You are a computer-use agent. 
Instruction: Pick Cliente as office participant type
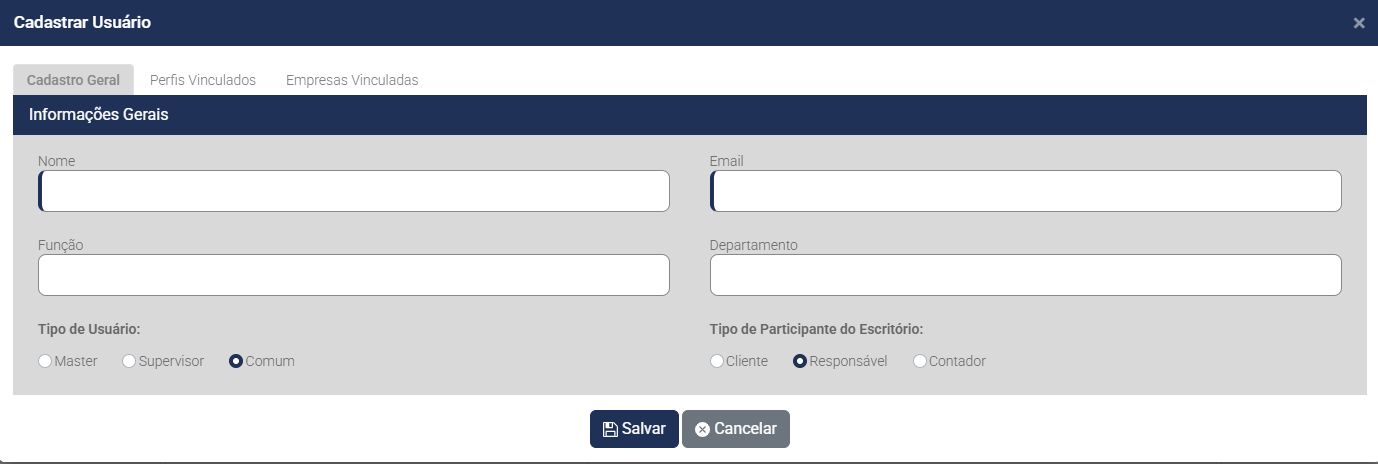tap(717, 361)
